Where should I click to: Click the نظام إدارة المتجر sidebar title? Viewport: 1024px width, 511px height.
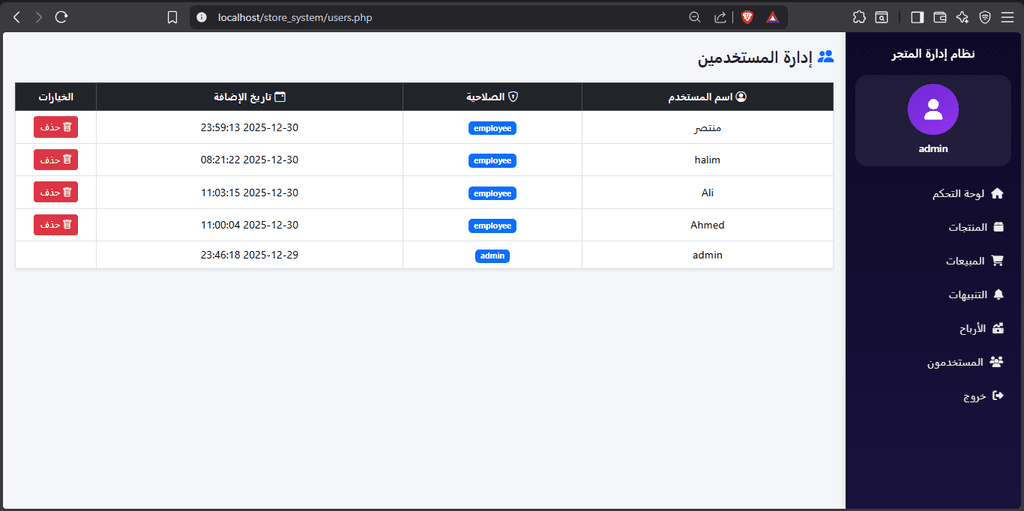933,54
